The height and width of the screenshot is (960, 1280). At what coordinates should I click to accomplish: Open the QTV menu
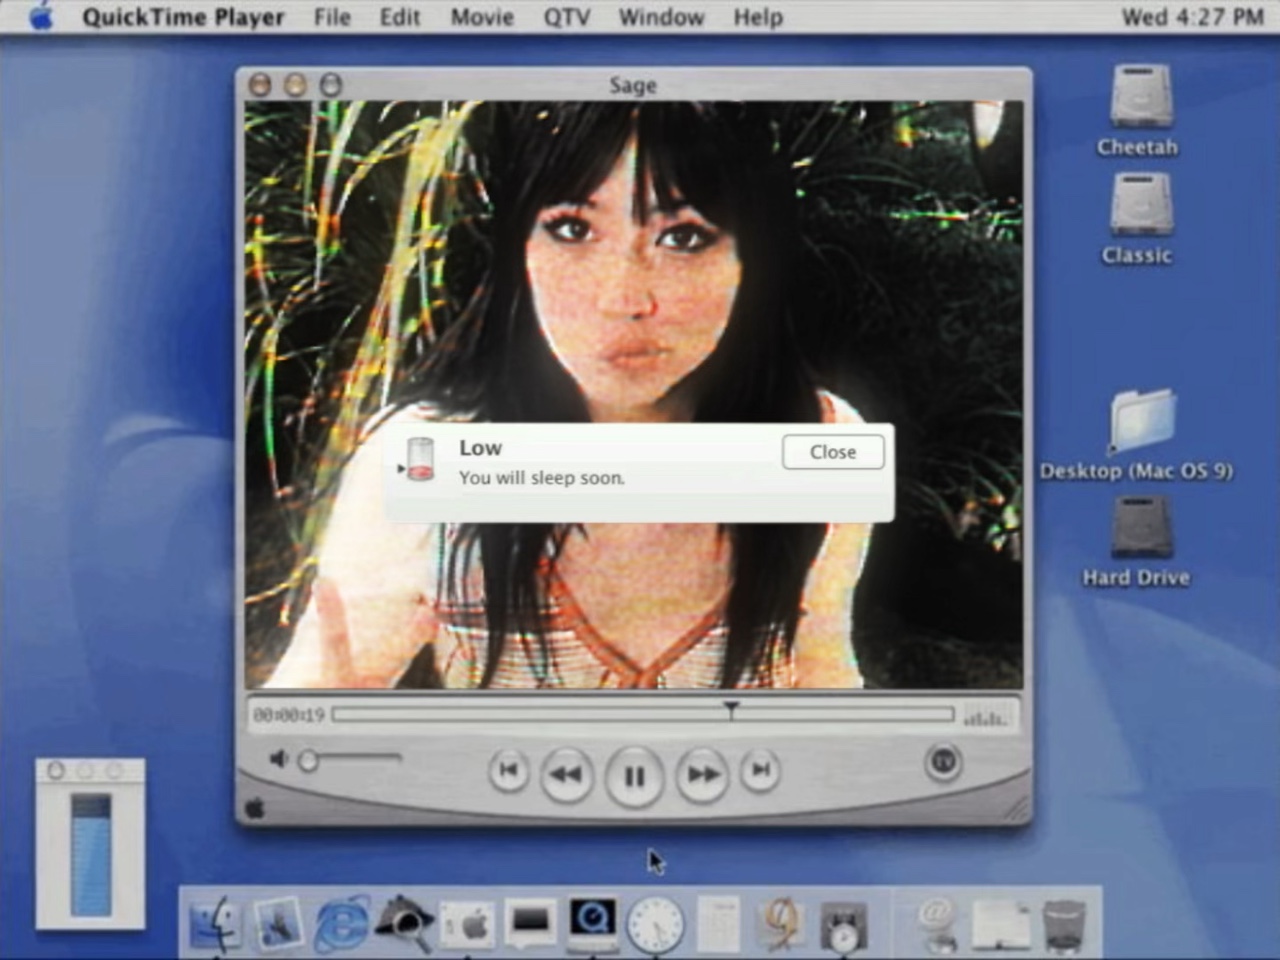pyautogui.click(x=566, y=17)
